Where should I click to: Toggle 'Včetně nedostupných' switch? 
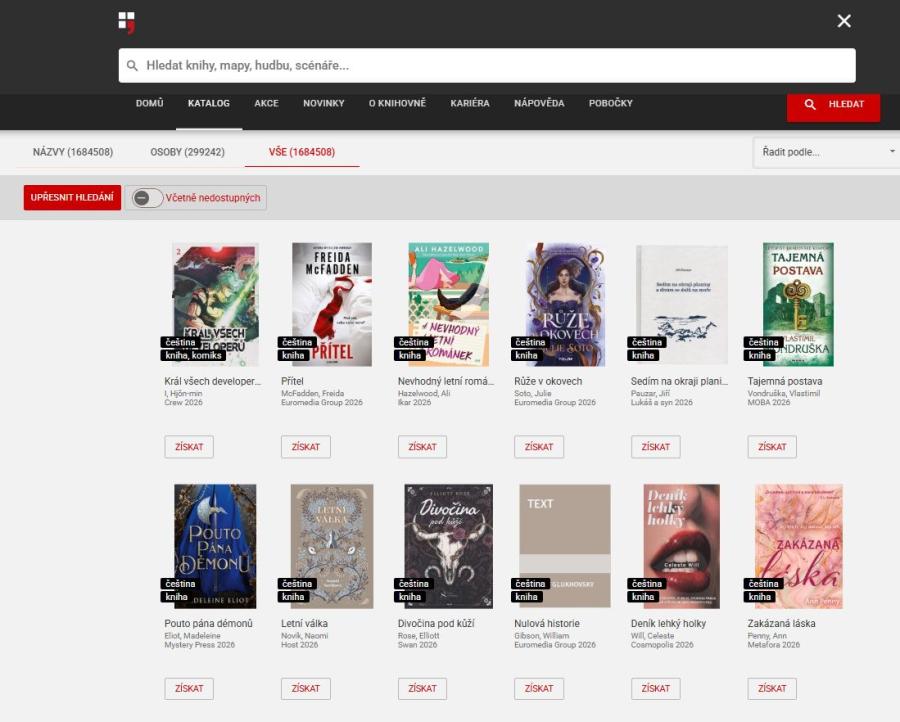pyautogui.click(x=148, y=198)
